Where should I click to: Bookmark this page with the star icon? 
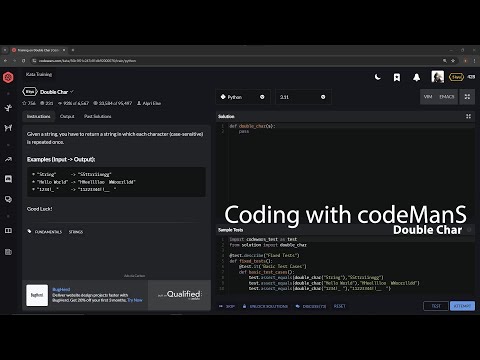click(453, 61)
